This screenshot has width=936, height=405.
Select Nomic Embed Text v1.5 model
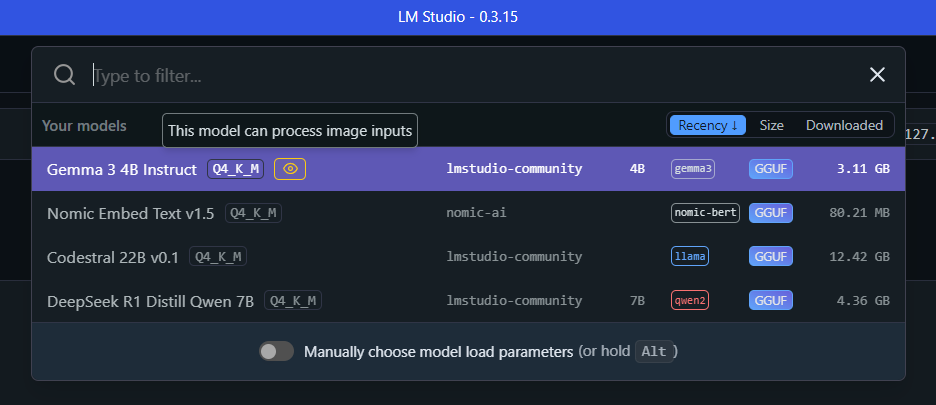pos(468,213)
